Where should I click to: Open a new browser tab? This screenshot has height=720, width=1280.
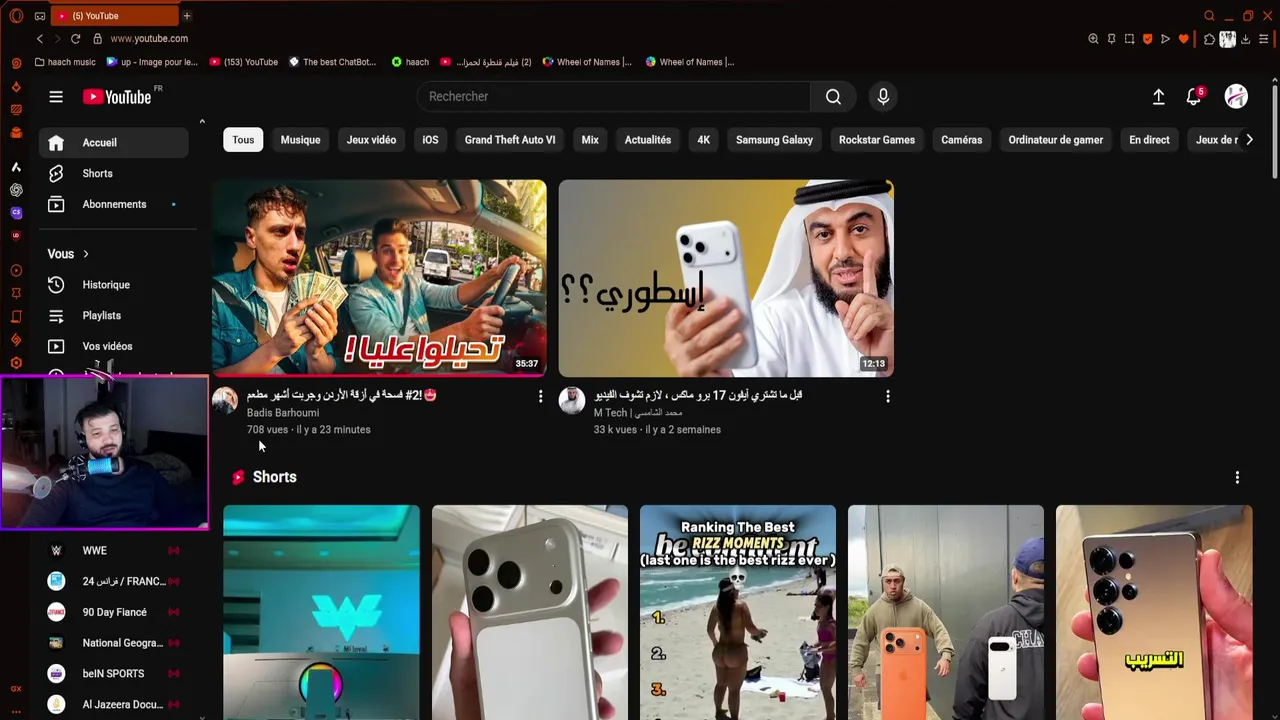coord(186,16)
